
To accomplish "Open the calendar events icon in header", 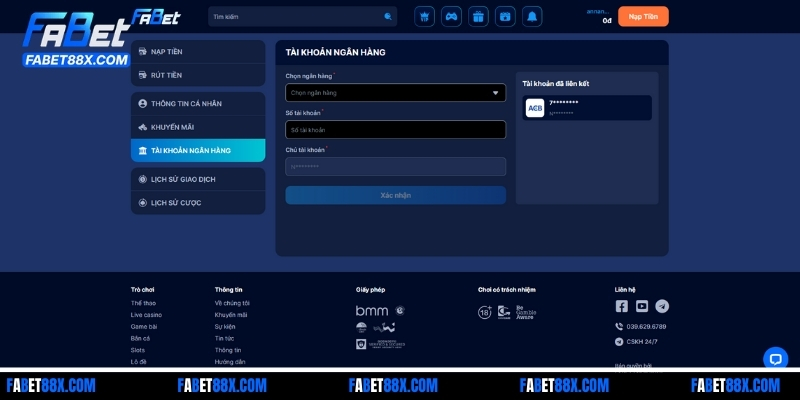I will [505, 17].
